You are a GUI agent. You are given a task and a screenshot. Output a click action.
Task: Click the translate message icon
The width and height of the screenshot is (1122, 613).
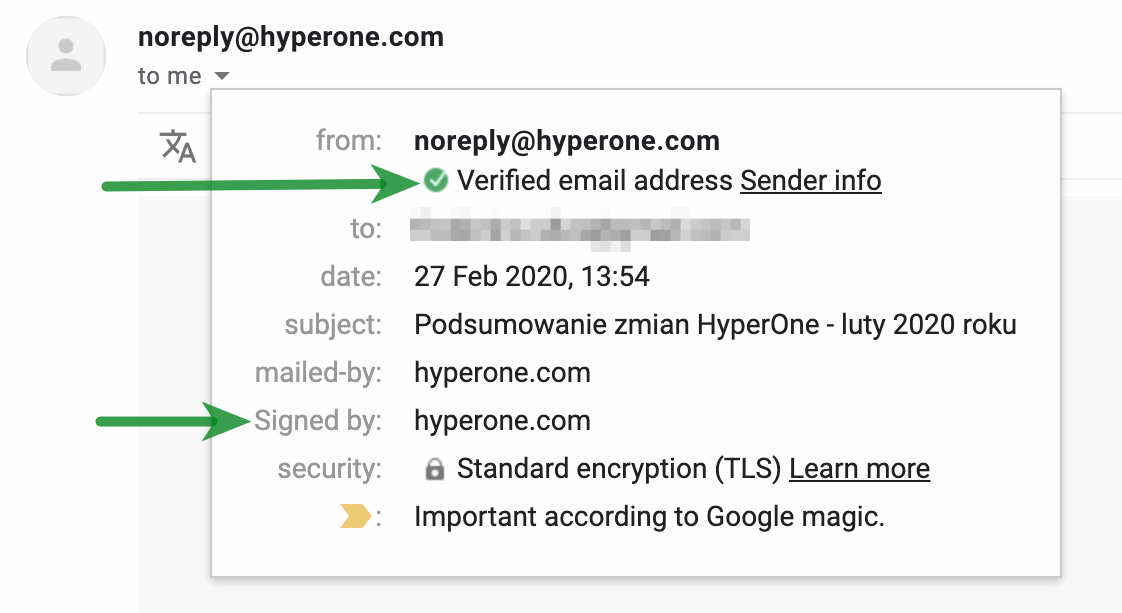point(178,146)
